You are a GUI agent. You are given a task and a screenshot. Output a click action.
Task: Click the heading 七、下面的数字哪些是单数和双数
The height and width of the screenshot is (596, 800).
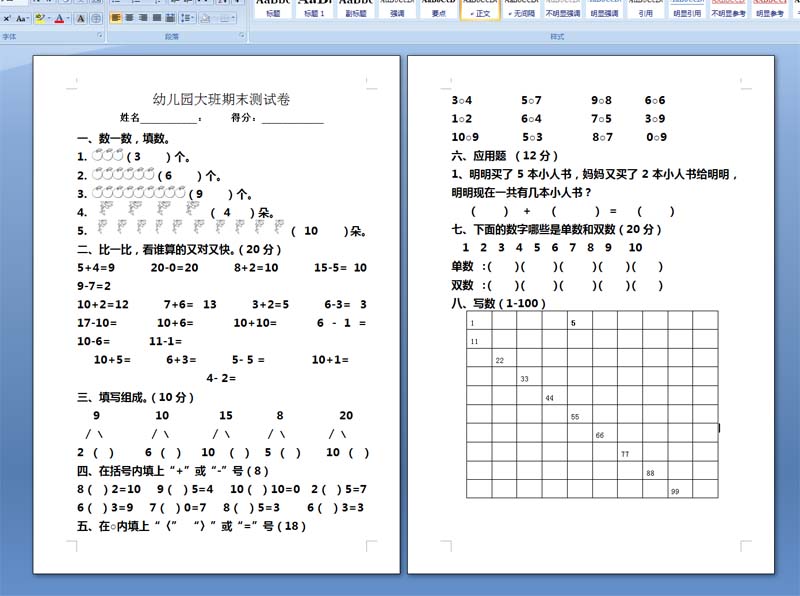coord(557,230)
